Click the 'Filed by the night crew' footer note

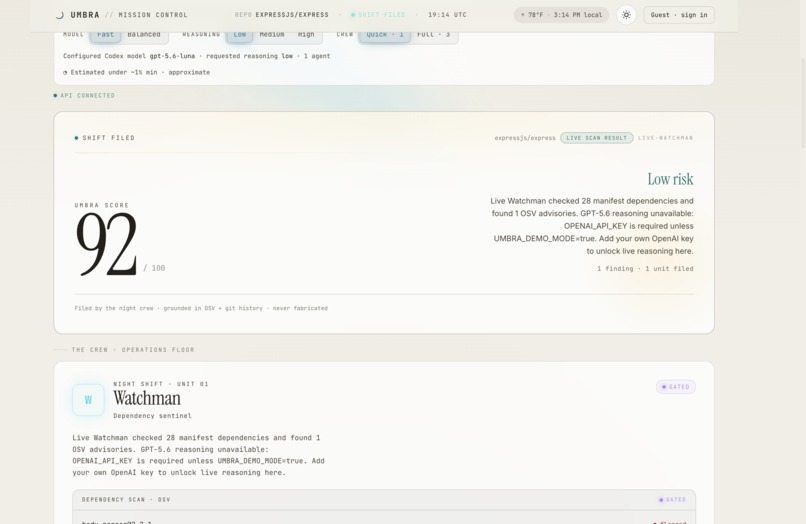(201, 309)
